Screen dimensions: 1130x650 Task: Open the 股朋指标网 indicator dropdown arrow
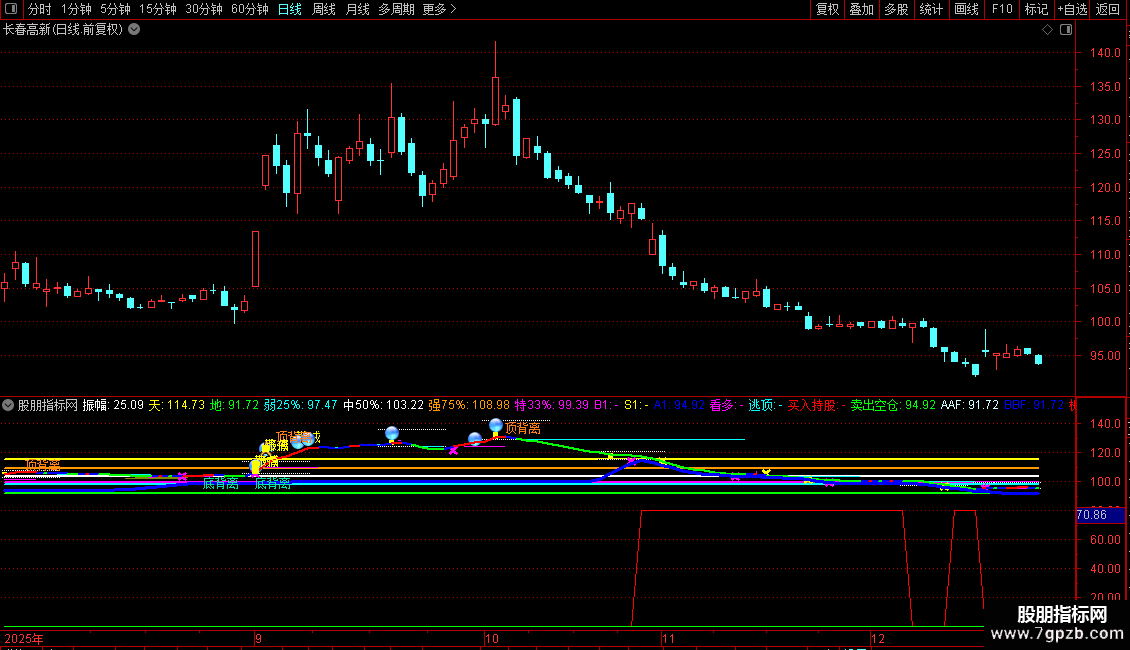tap(8, 405)
